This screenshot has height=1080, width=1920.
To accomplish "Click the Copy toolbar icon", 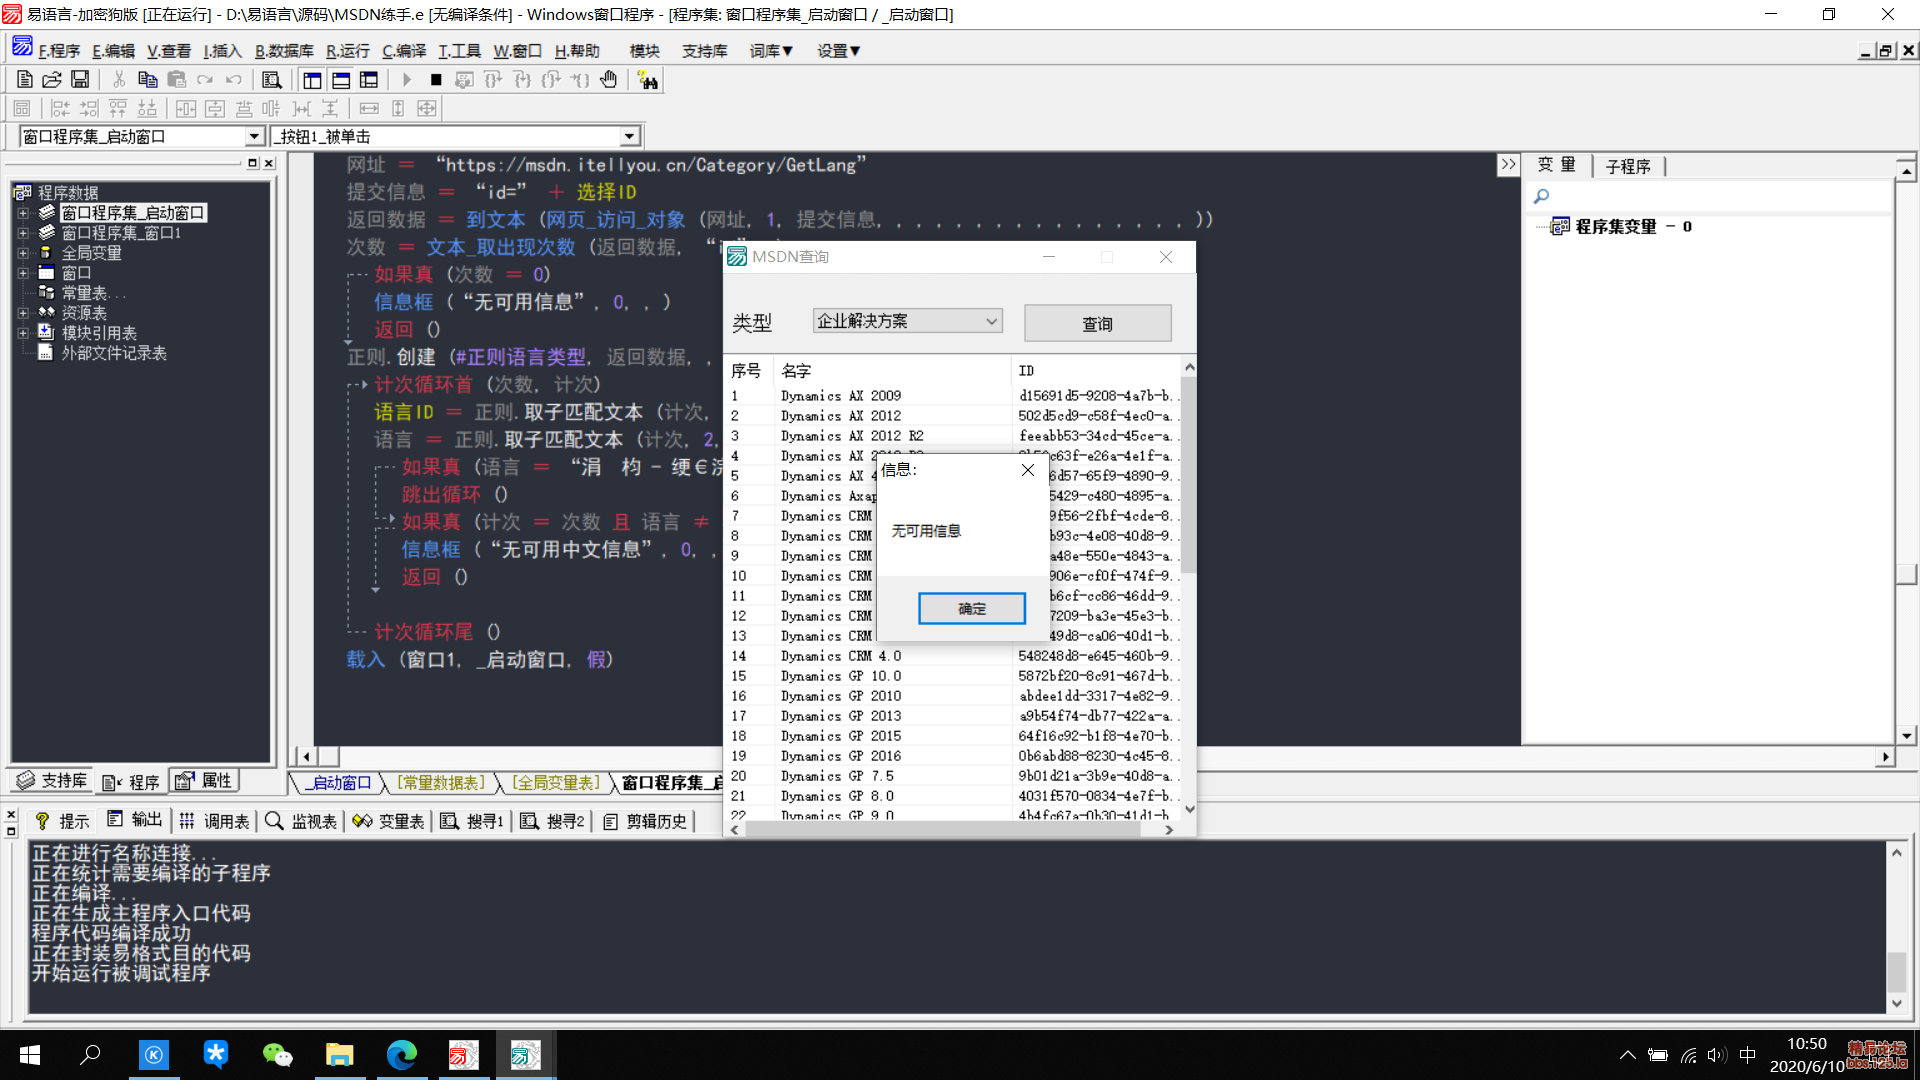I will (148, 80).
